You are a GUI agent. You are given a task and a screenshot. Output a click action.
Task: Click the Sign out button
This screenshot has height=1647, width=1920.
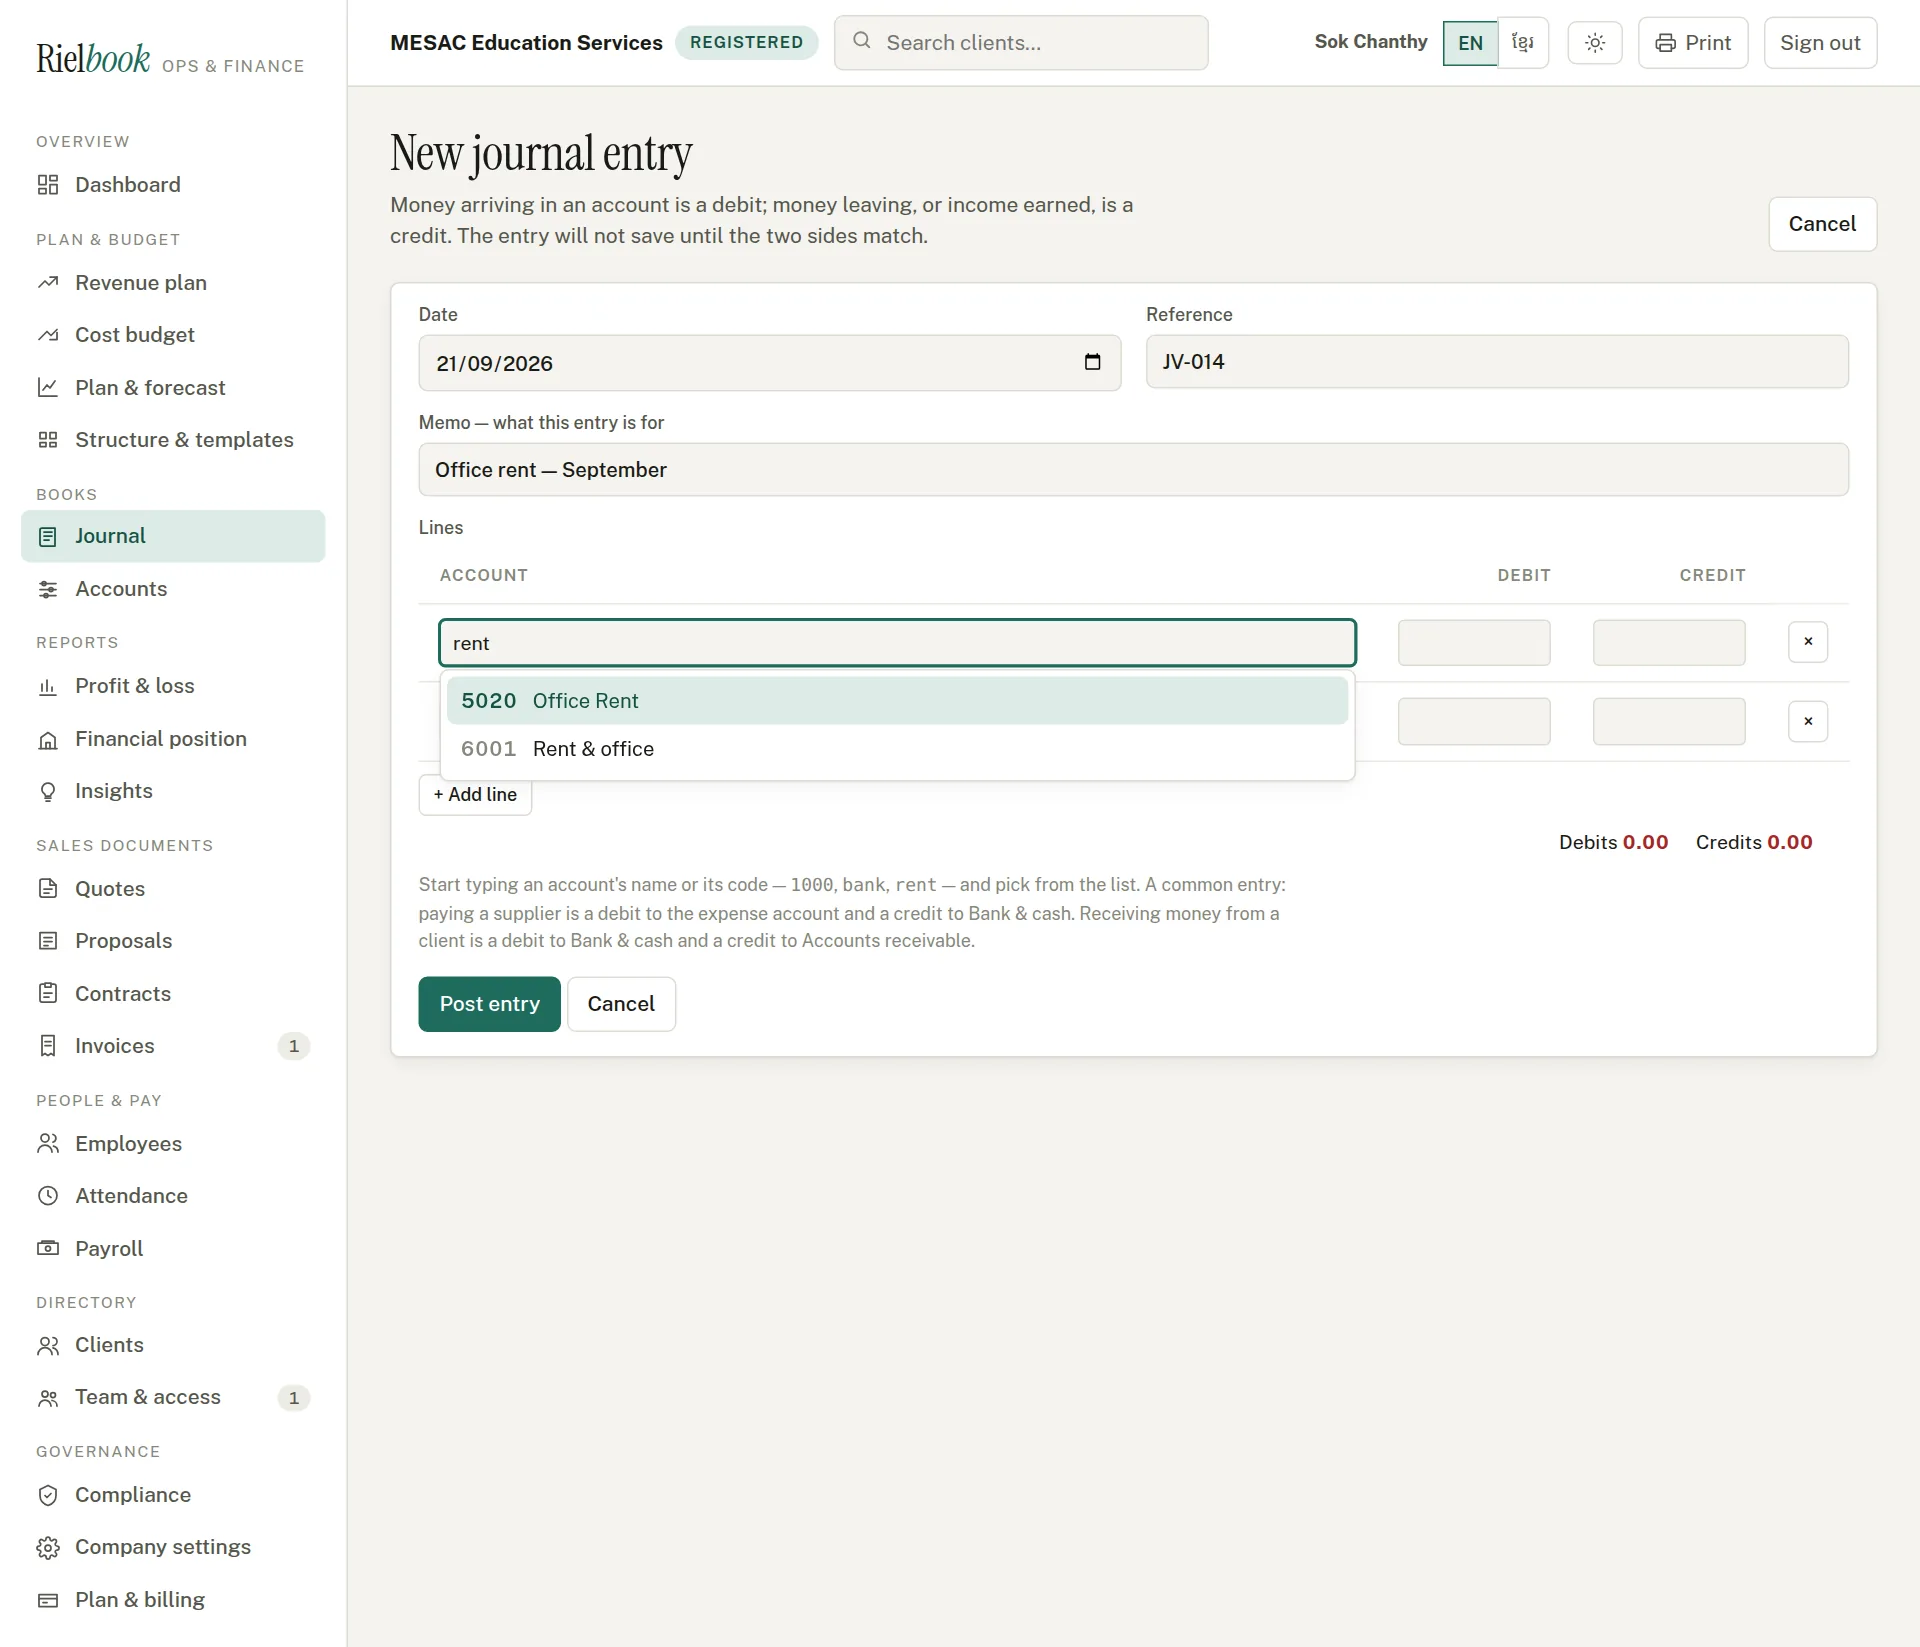click(x=1820, y=43)
